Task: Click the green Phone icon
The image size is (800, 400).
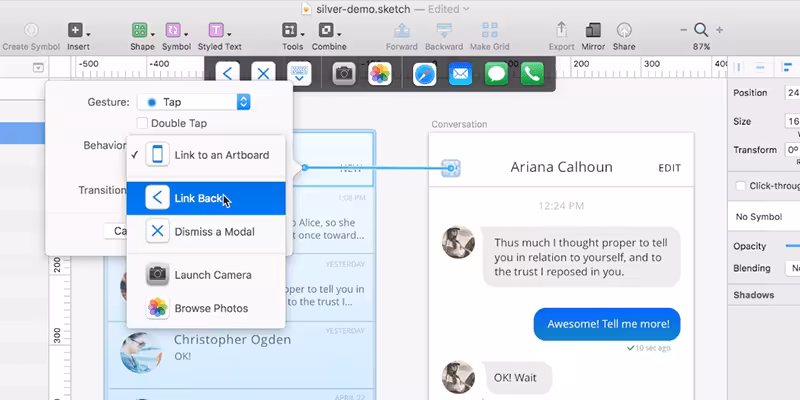Action: pyautogui.click(x=532, y=74)
